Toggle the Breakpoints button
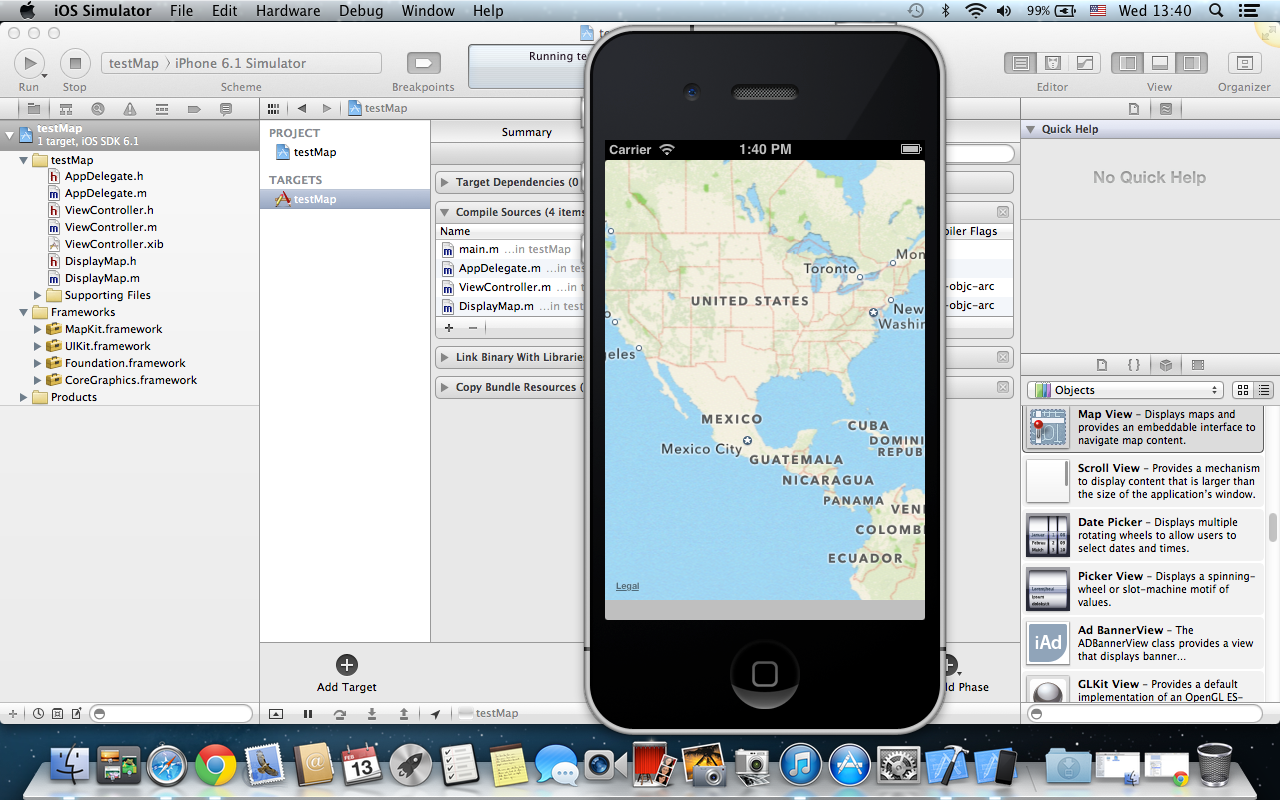The width and height of the screenshot is (1280, 800). (x=423, y=63)
